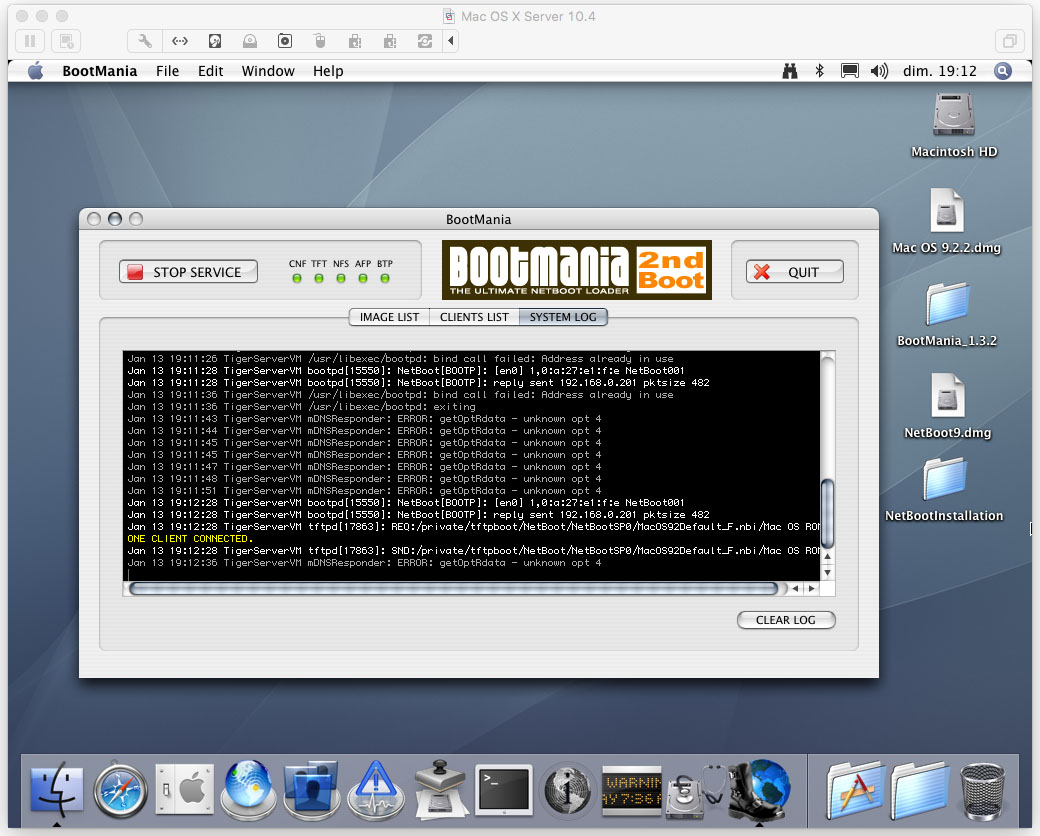
Task: Click the STOP SERVICE button
Action: point(188,272)
